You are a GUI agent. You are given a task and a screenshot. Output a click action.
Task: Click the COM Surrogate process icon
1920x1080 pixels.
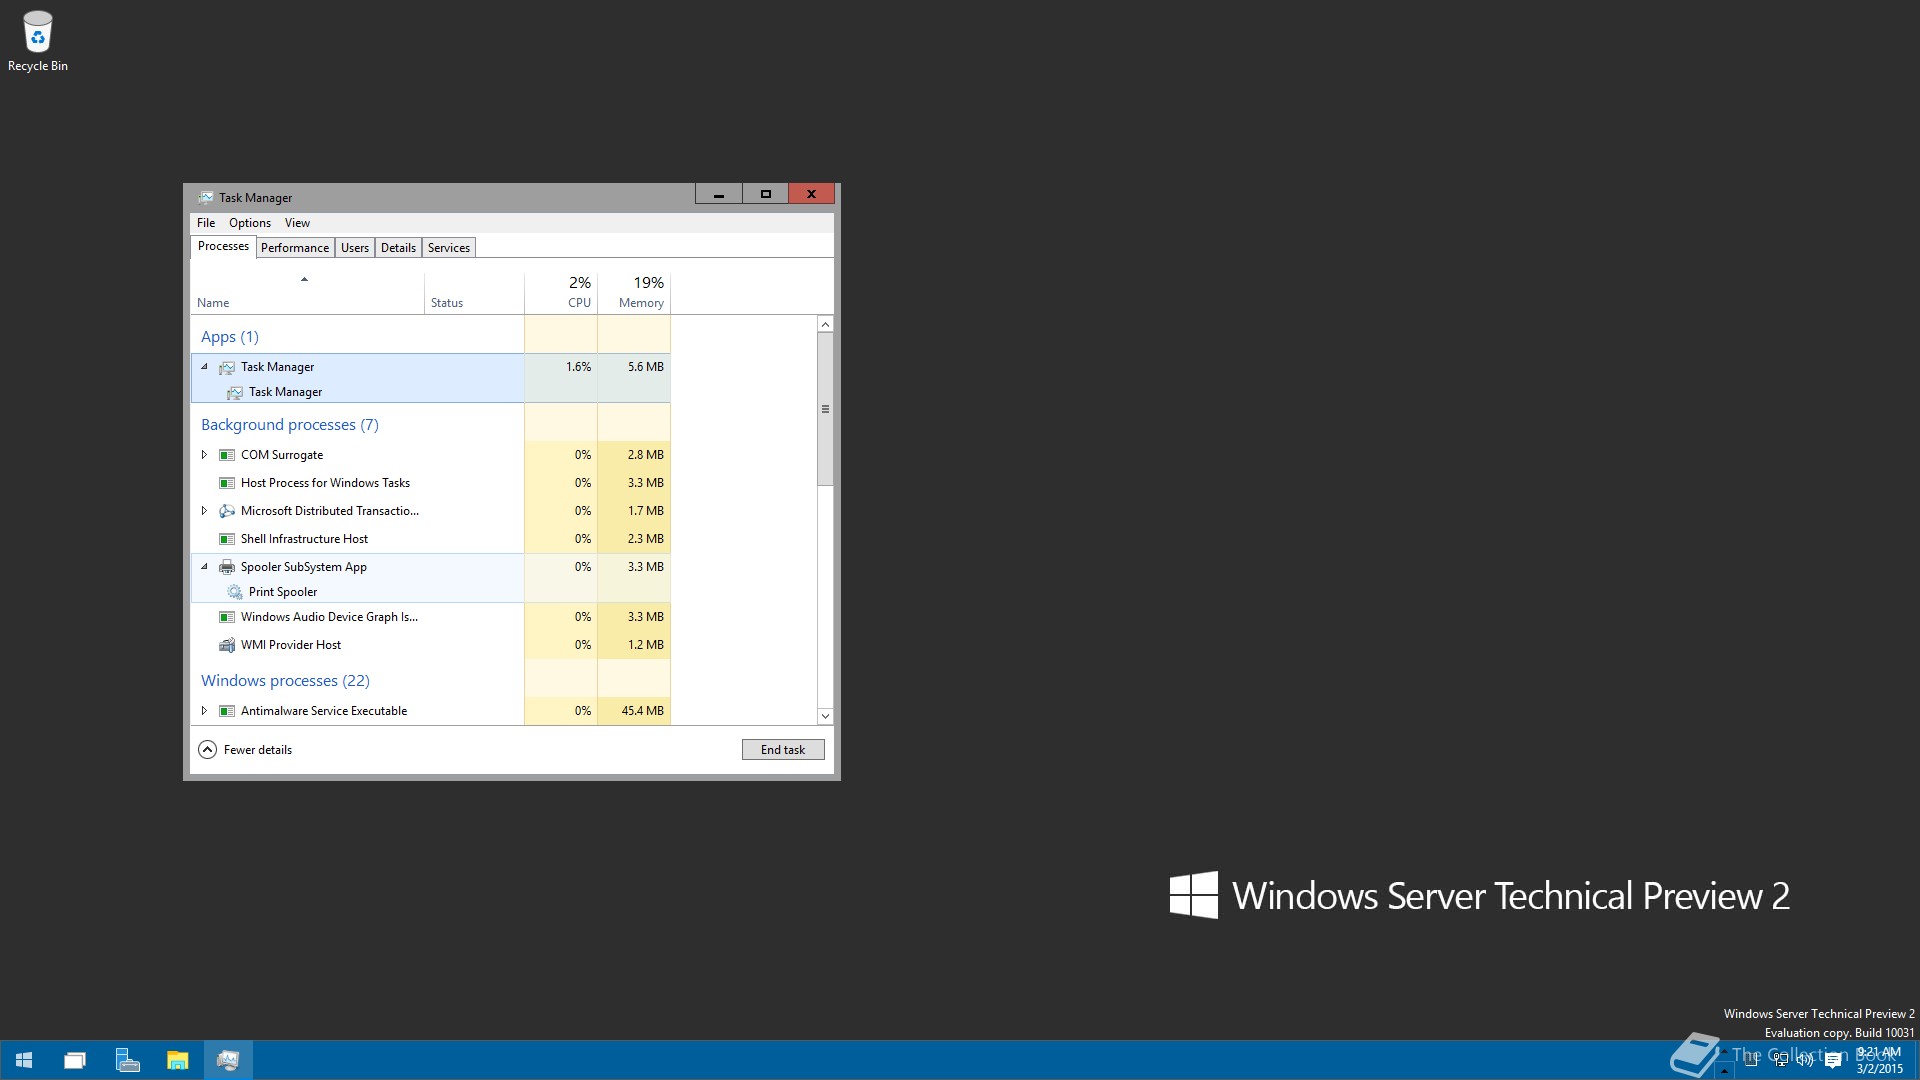(x=227, y=455)
